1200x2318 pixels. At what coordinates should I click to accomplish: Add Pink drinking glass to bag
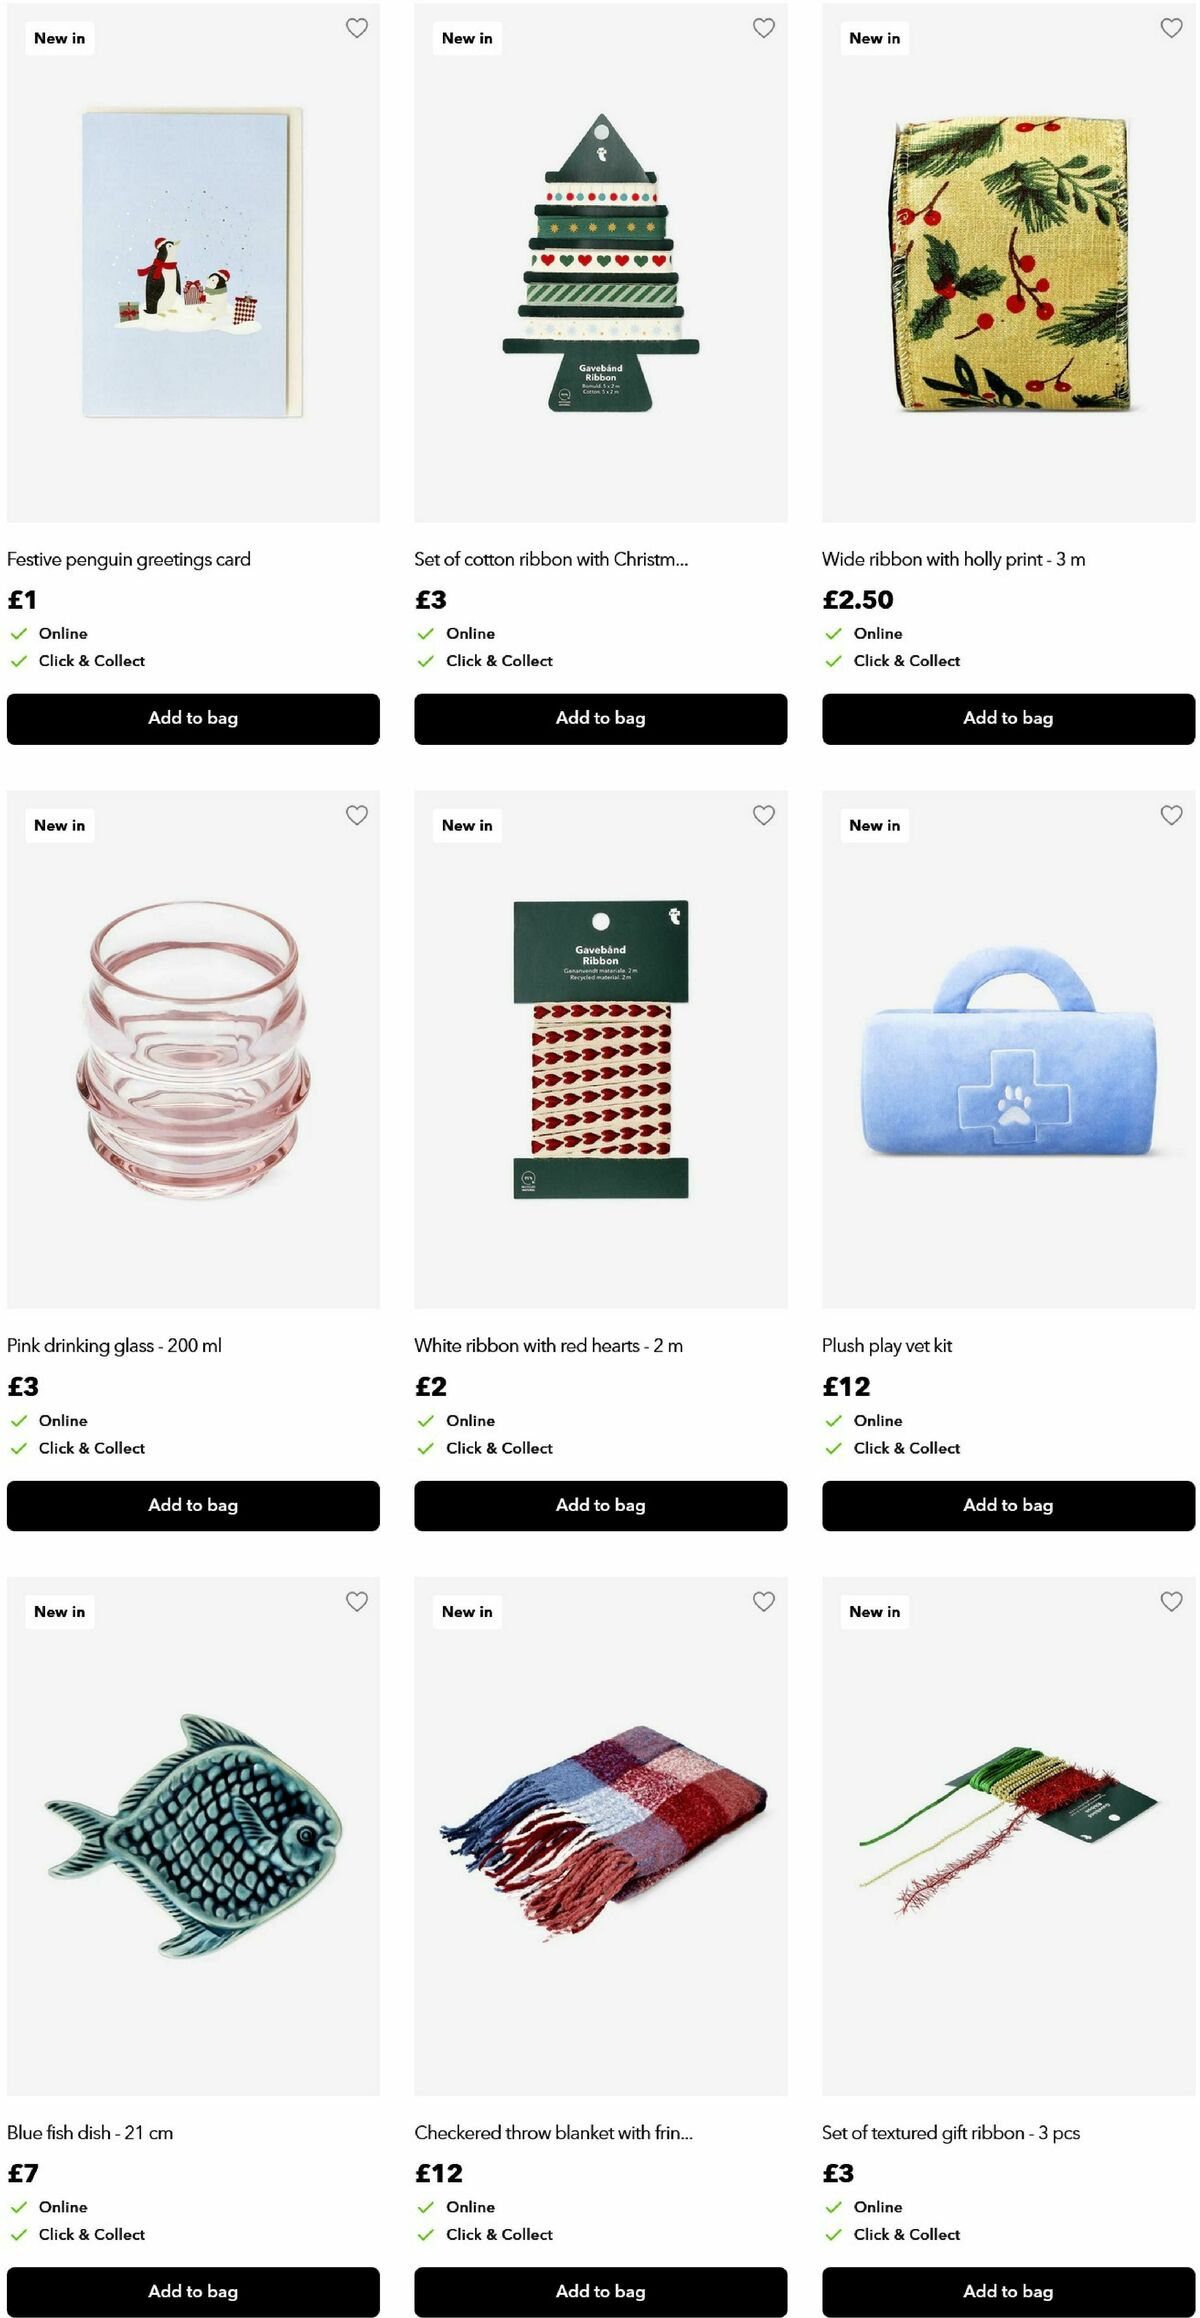pyautogui.click(x=193, y=1505)
